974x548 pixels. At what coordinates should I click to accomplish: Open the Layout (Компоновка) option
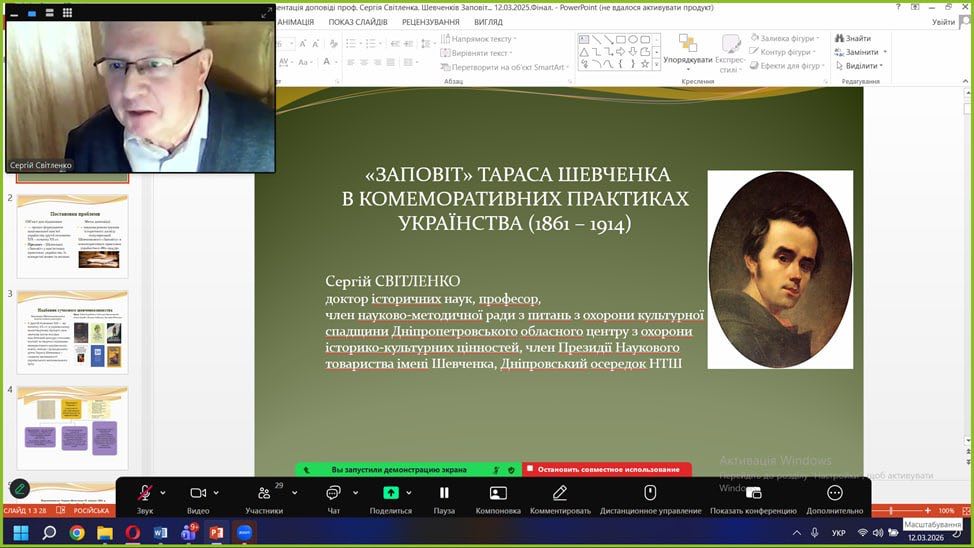(x=498, y=494)
